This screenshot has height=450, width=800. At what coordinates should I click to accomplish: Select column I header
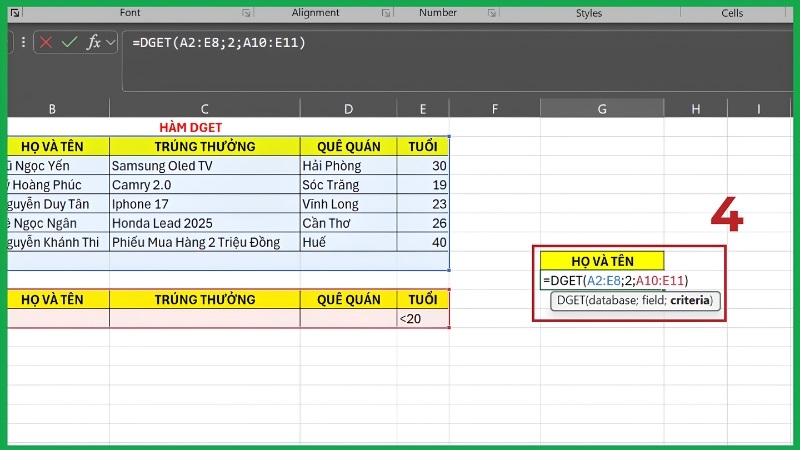pos(759,109)
